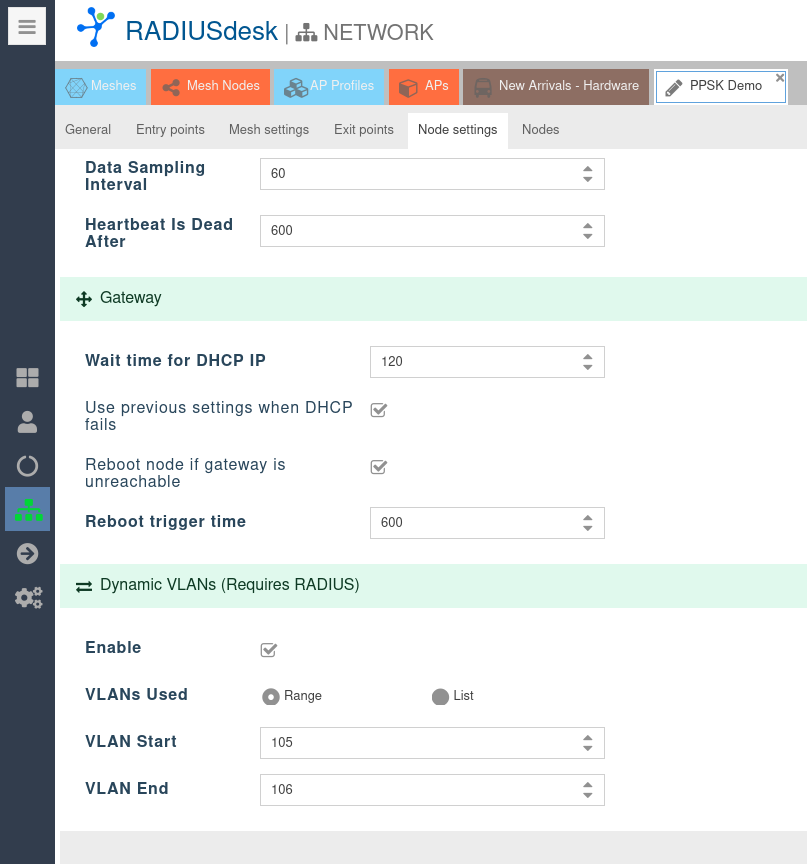Open the users icon in sidebar
Viewport: 807px width, 864px height.
pyautogui.click(x=27, y=422)
